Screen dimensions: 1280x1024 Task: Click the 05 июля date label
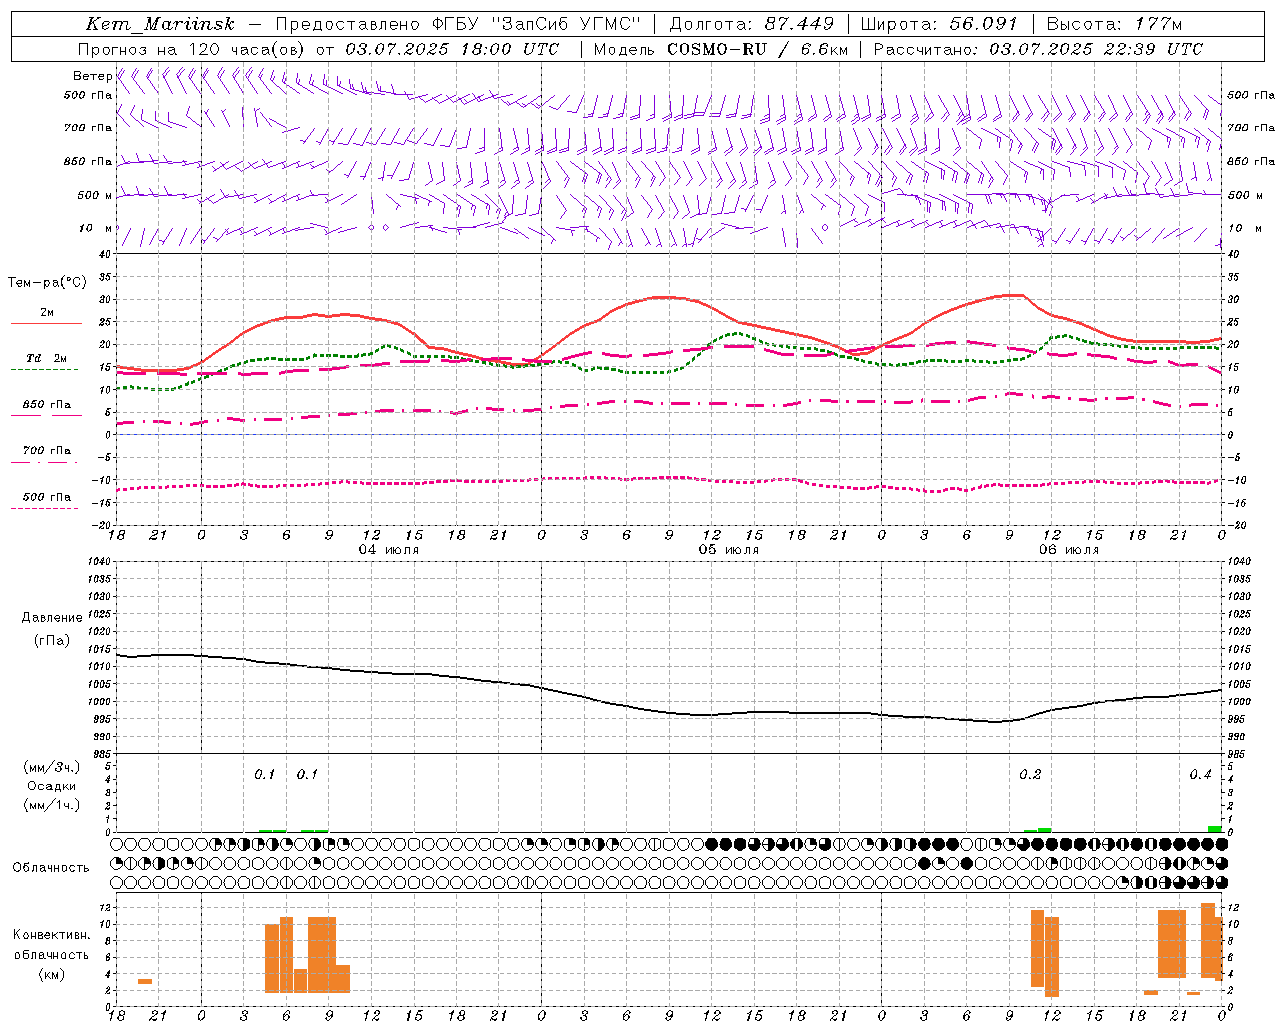728,550
